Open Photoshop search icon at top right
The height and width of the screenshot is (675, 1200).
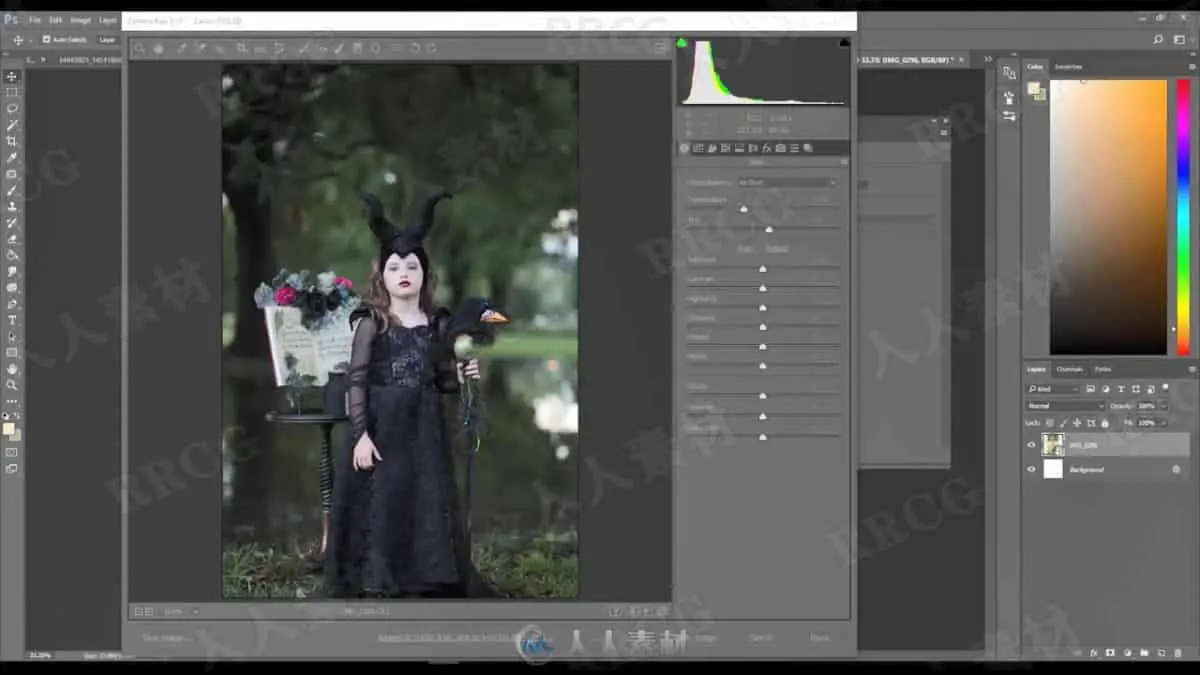(x=1158, y=39)
